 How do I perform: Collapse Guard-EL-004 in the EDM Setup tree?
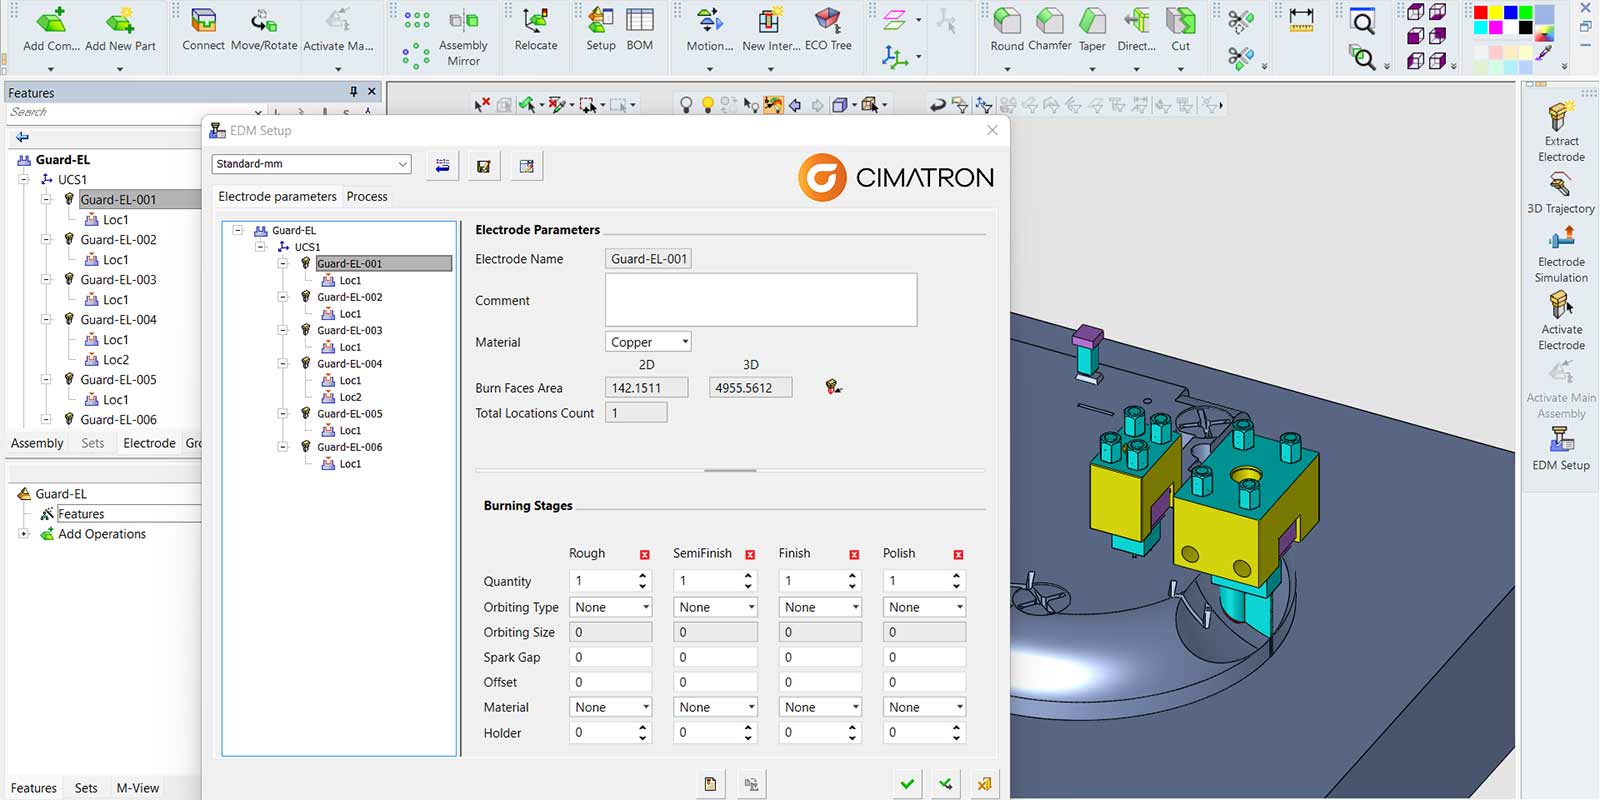pyautogui.click(x=283, y=364)
